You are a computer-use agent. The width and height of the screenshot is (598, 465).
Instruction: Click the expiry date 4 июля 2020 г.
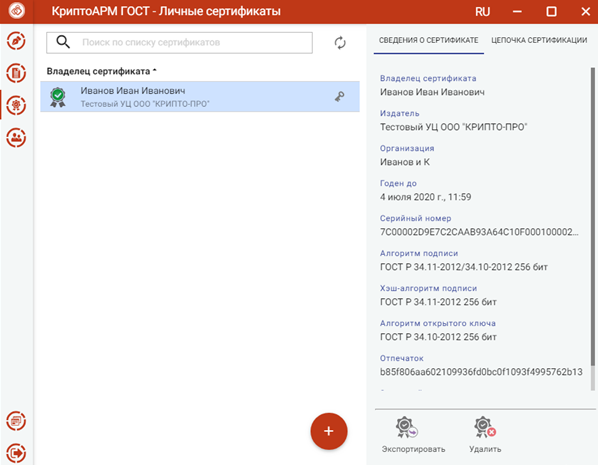tap(425, 197)
